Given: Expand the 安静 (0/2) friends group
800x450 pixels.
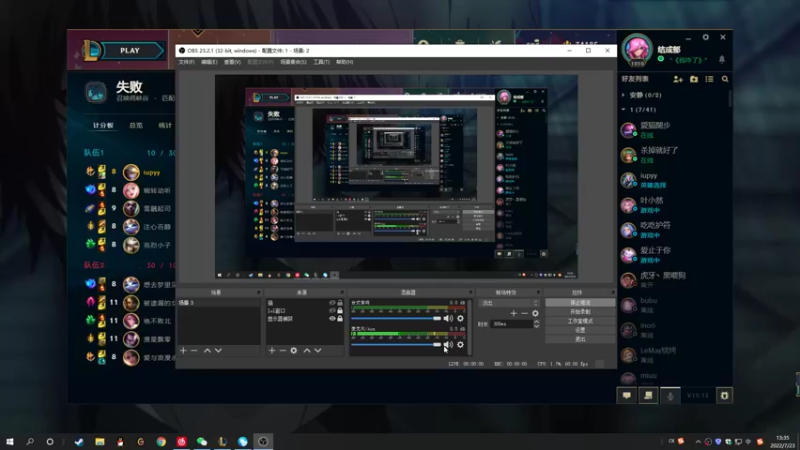Looking at the screenshot, I should point(623,95).
